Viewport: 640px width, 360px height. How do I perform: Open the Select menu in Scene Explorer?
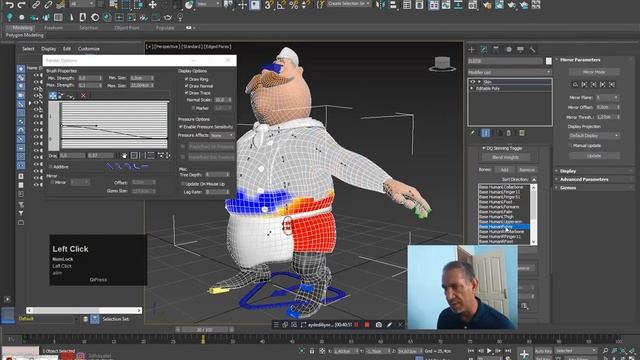(x=28, y=49)
